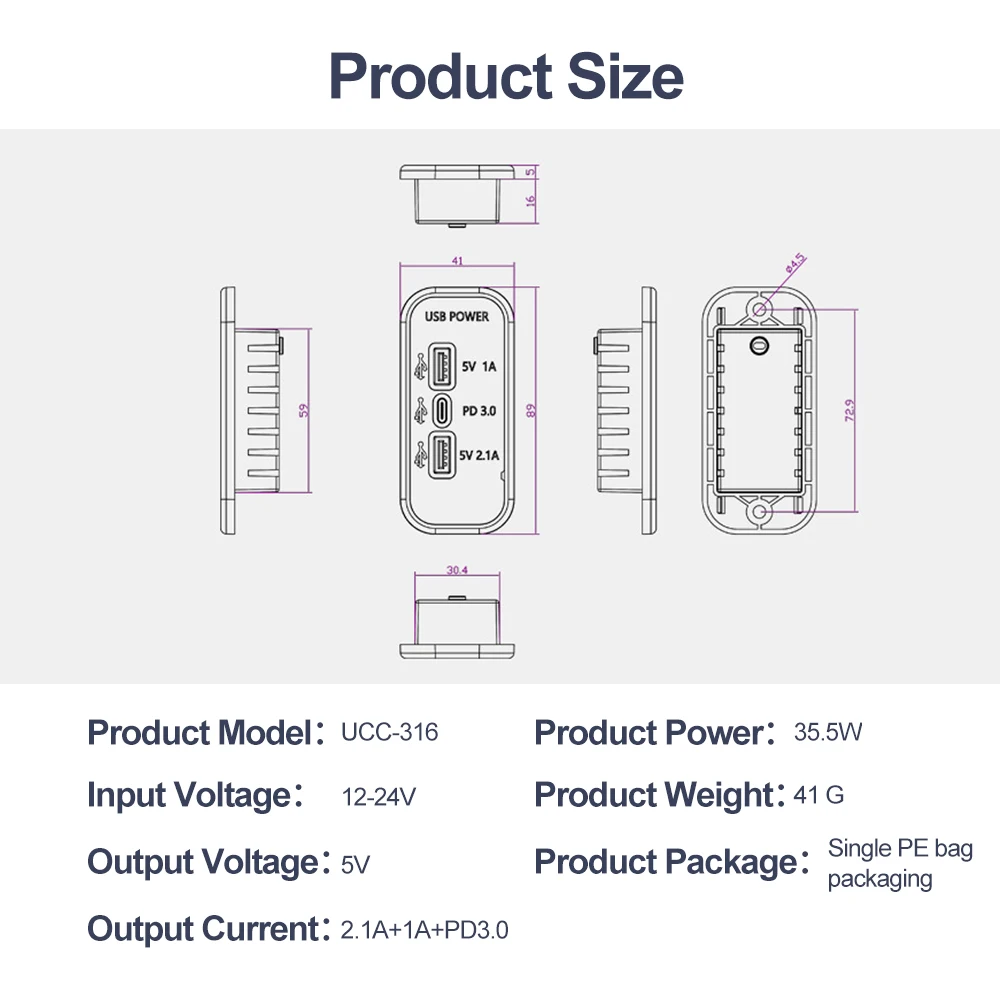
Task: Click the USB symbol beside 5V 1A
Action: pyautogui.click(x=419, y=367)
